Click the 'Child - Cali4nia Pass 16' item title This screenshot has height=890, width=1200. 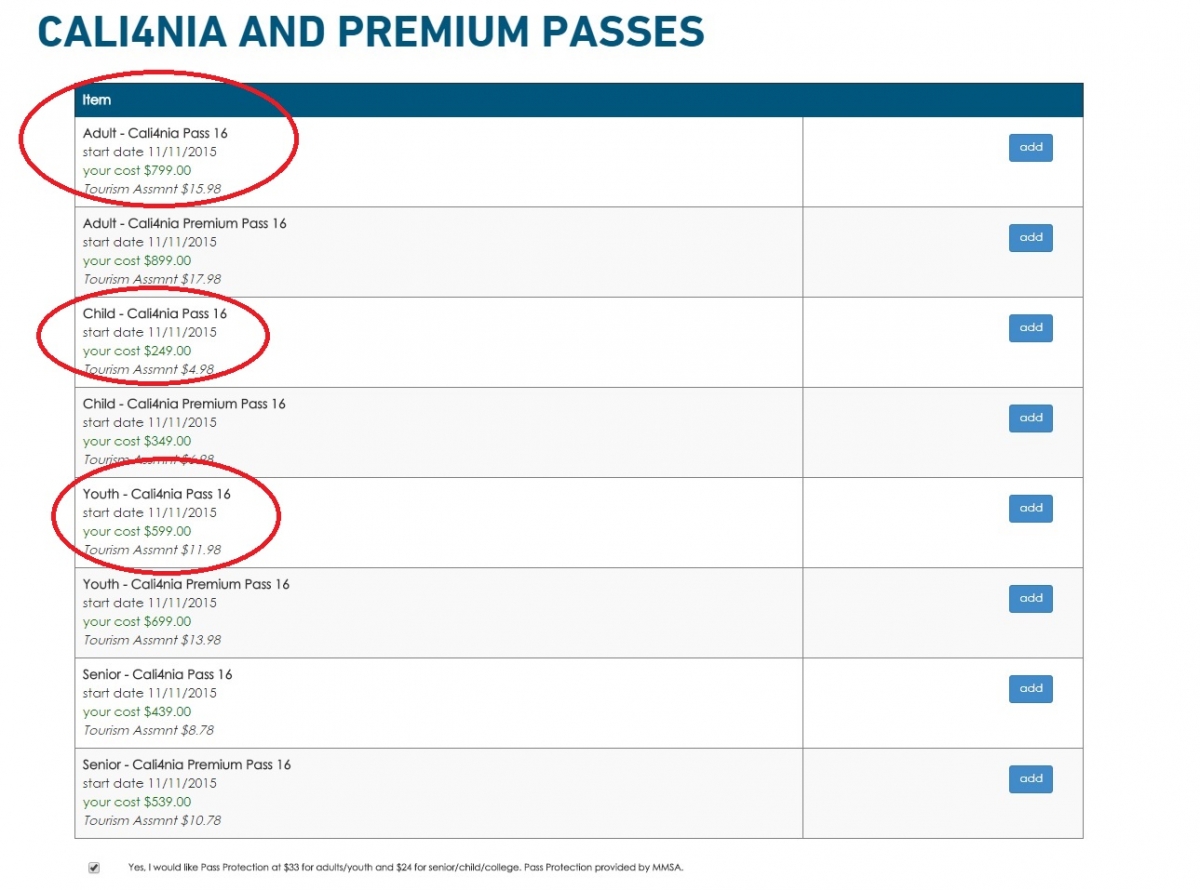click(x=155, y=313)
